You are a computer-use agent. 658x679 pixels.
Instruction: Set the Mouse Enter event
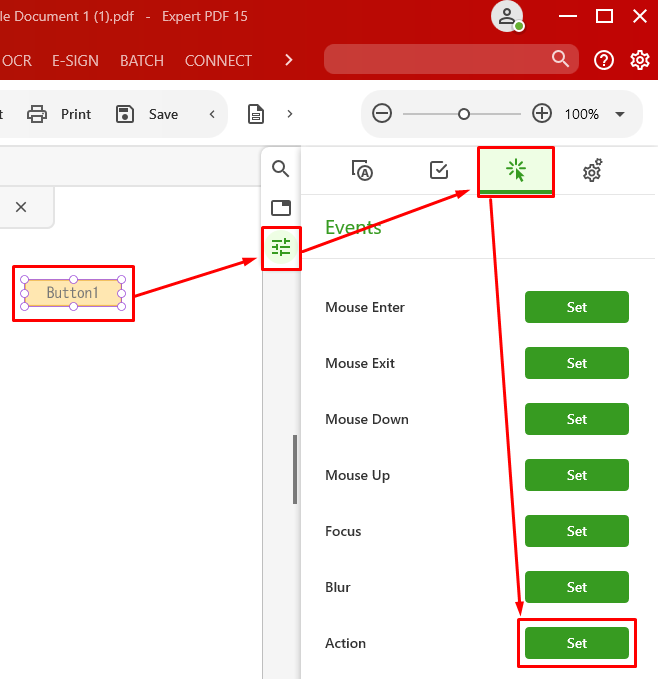click(x=577, y=307)
